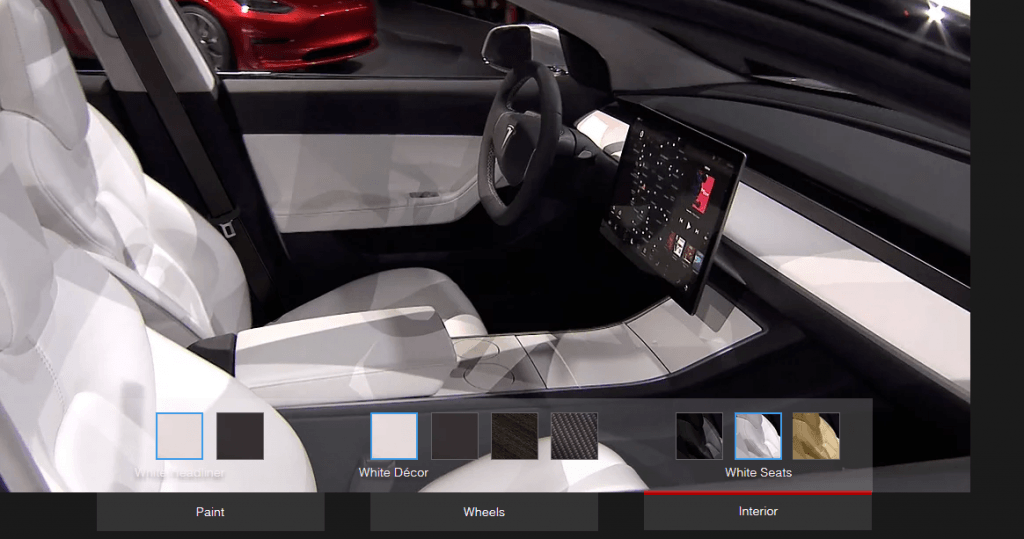
Task: Open the Interior tab
Action: click(x=758, y=511)
